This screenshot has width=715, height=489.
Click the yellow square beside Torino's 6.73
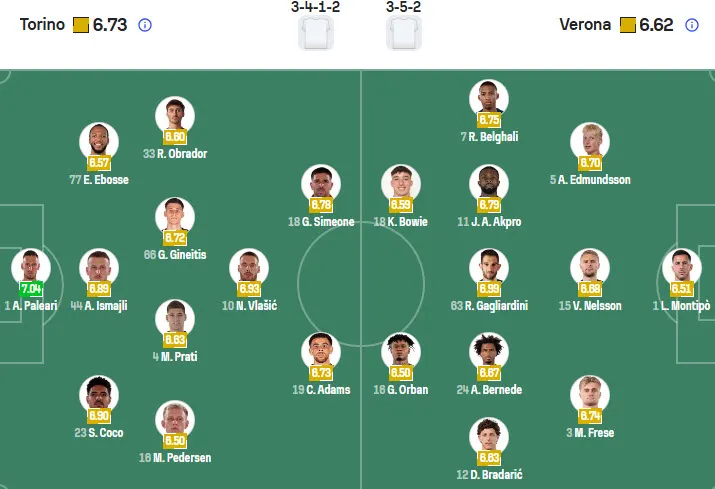[82, 25]
